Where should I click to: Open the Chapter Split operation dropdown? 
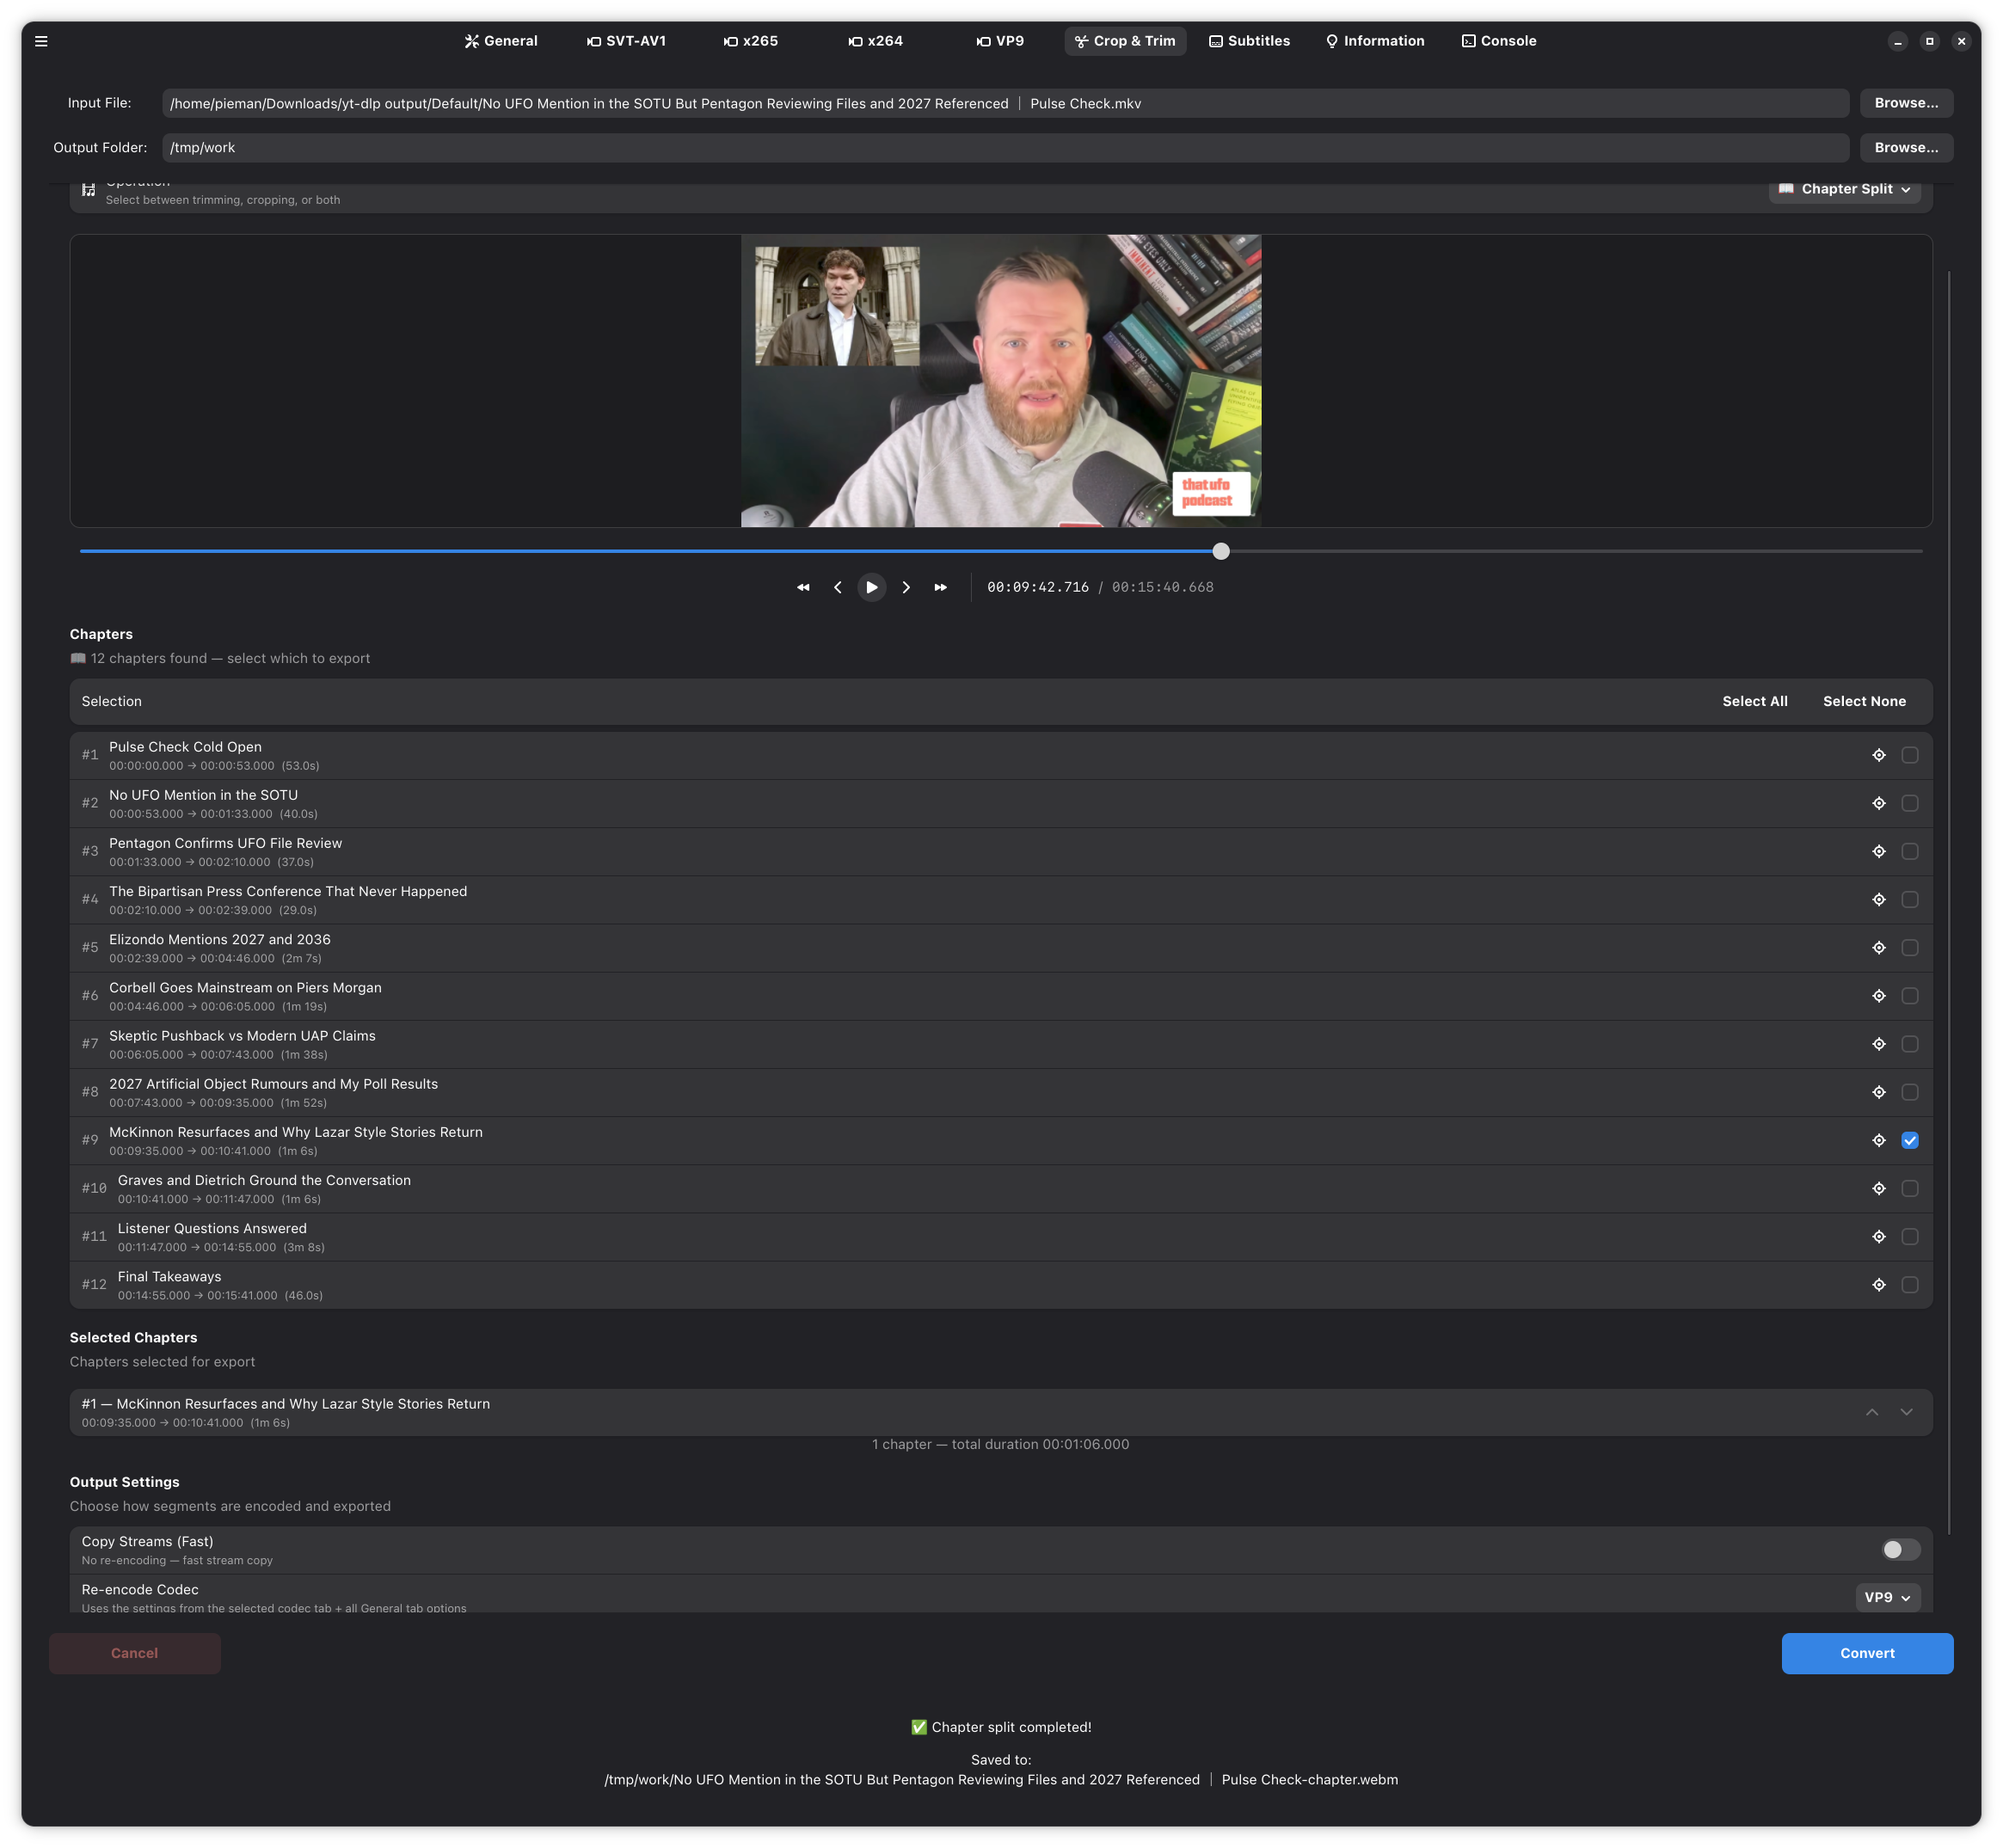pyautogui.click(x=1844, y=189)
